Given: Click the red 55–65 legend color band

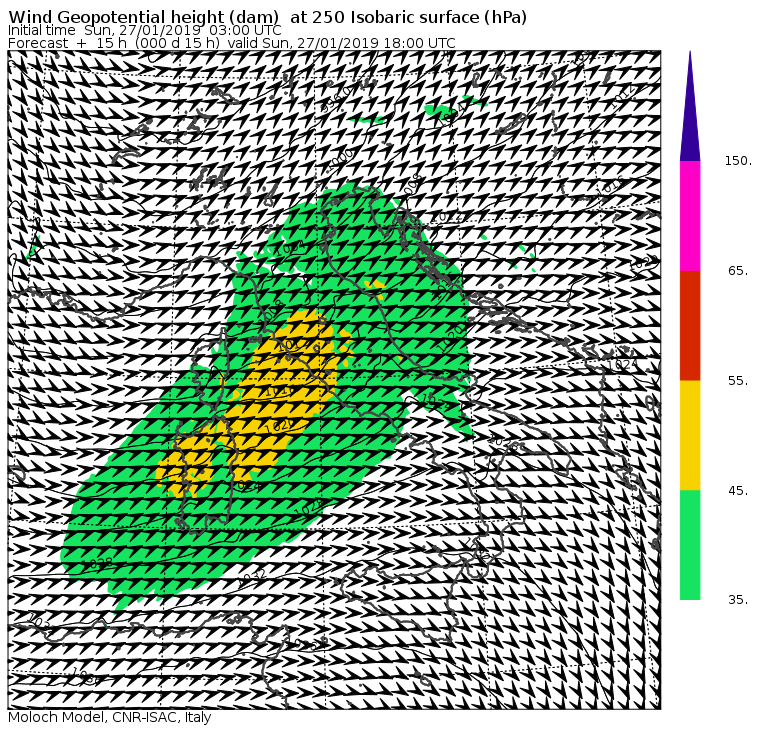Looking at the screenshot, I should pos(690,325).
